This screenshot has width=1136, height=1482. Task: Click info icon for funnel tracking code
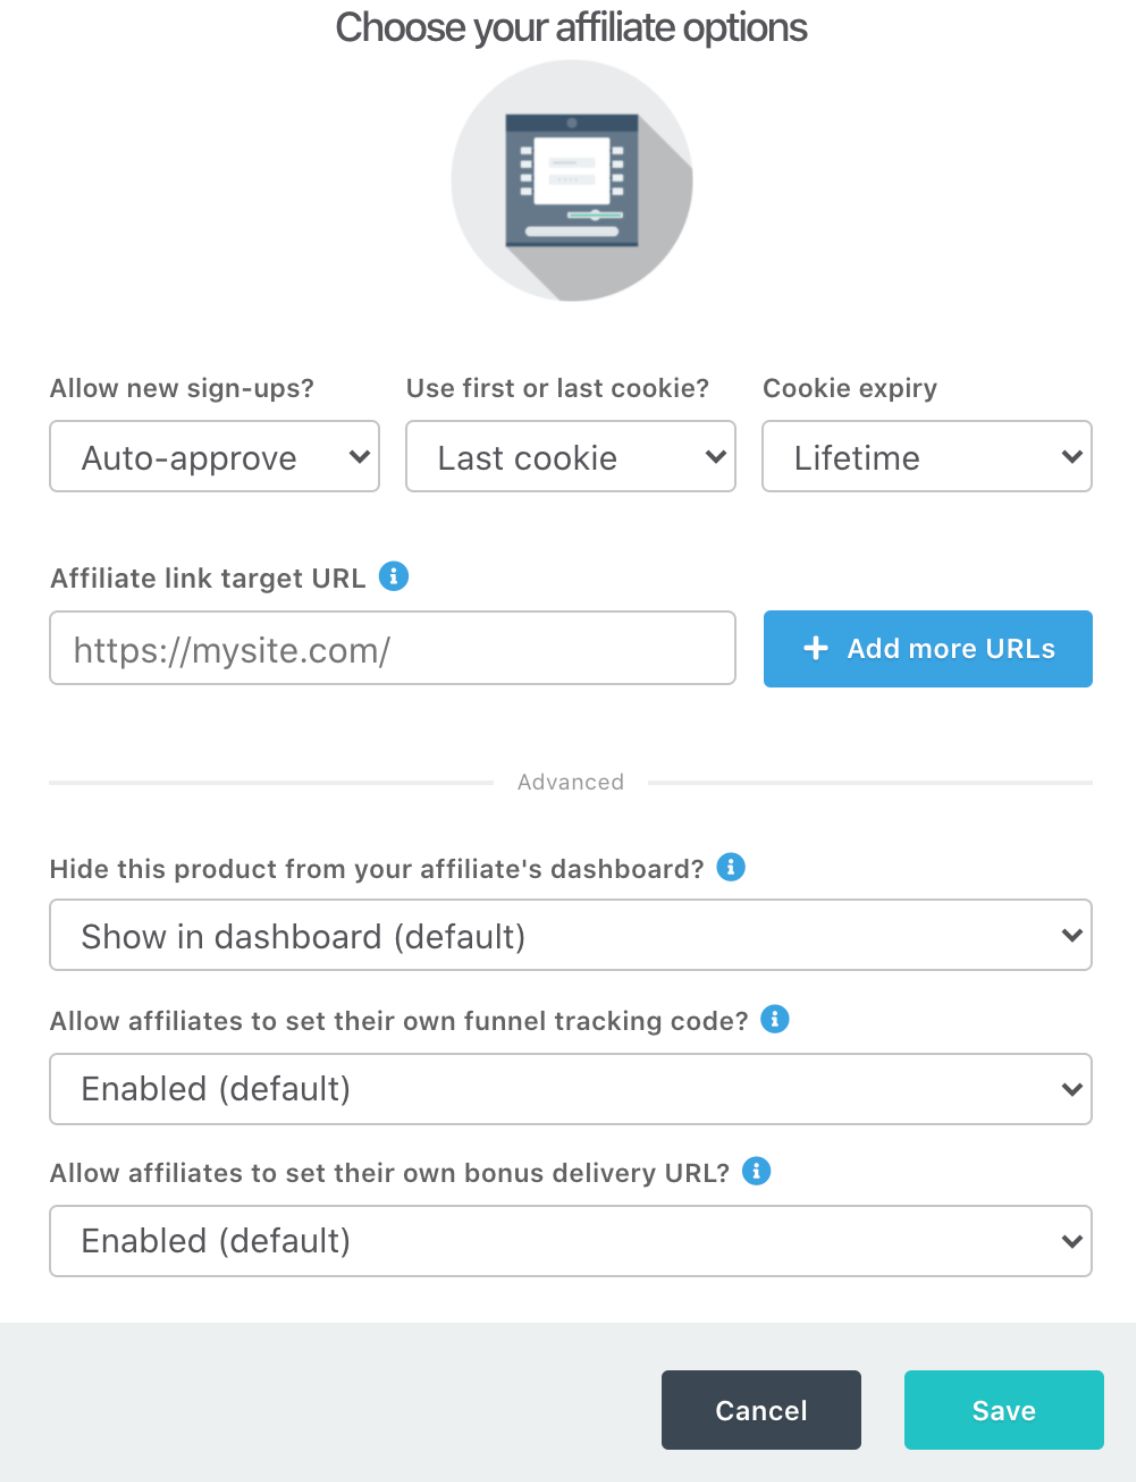(775, 1019)
